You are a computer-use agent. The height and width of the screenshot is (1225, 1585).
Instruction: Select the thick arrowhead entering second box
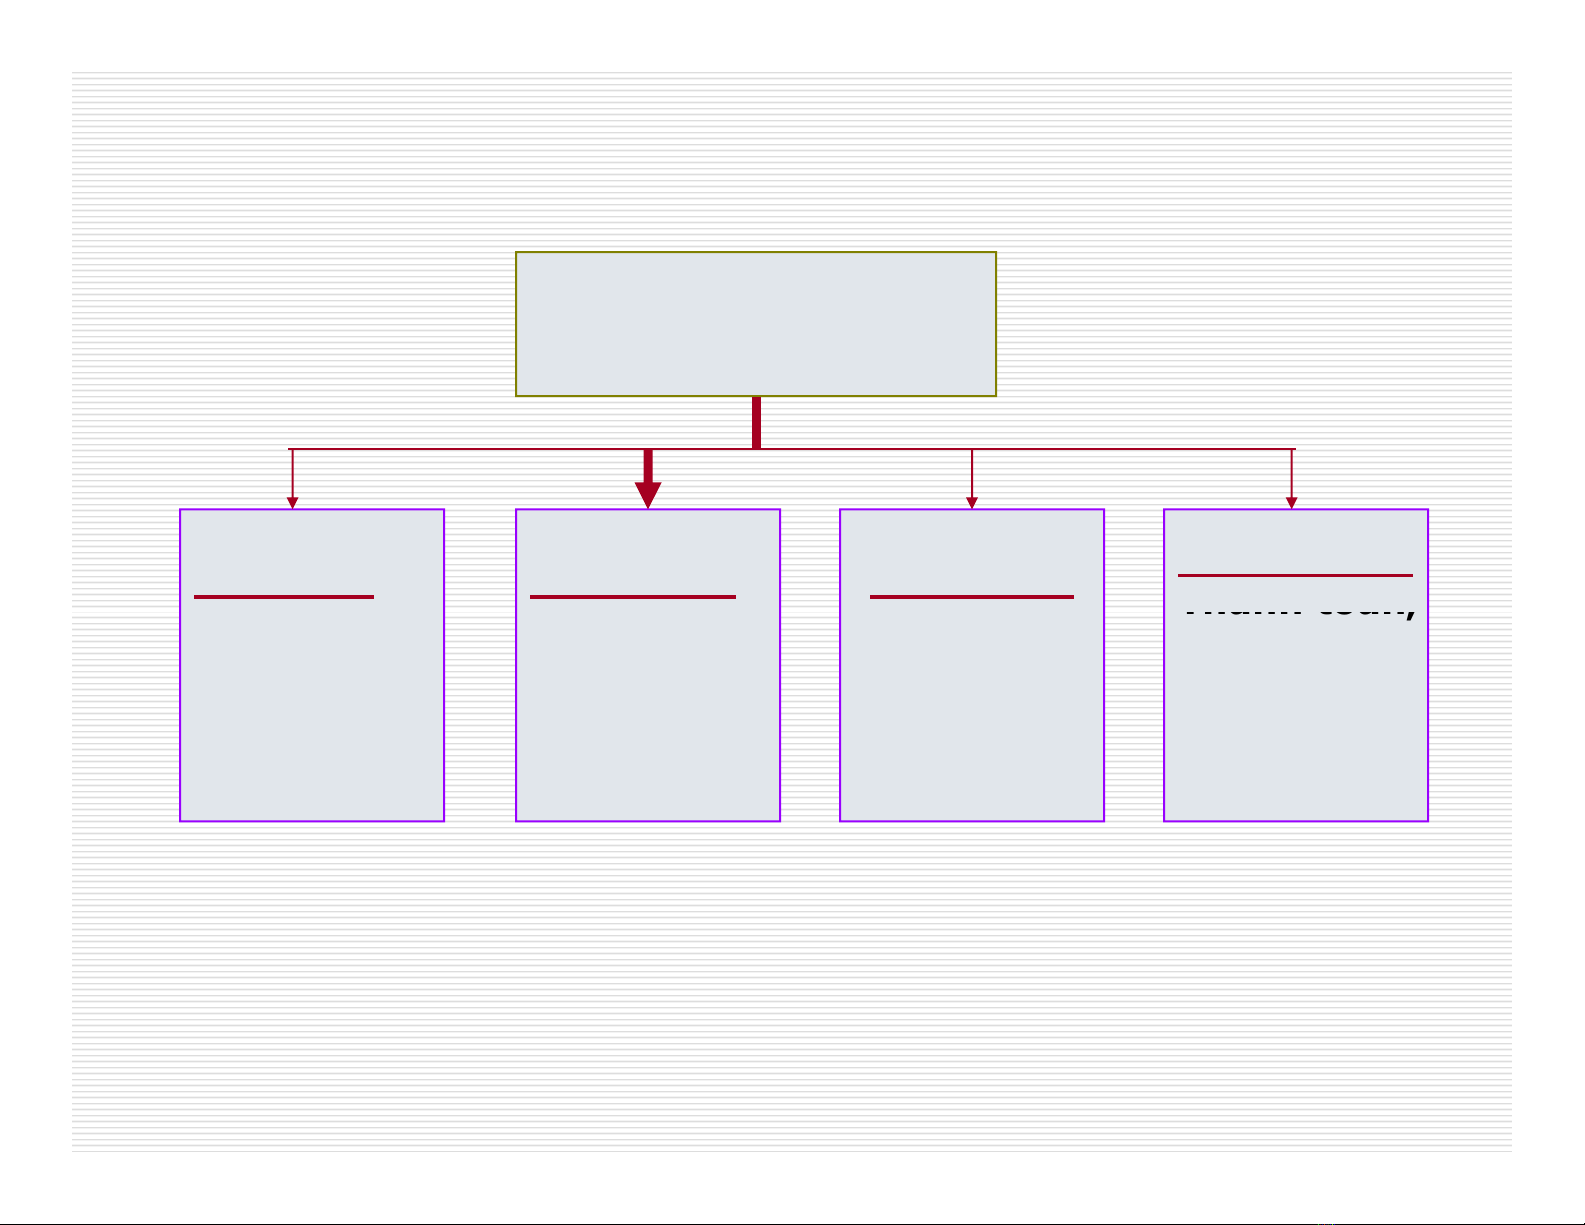[x=648, y=495]
